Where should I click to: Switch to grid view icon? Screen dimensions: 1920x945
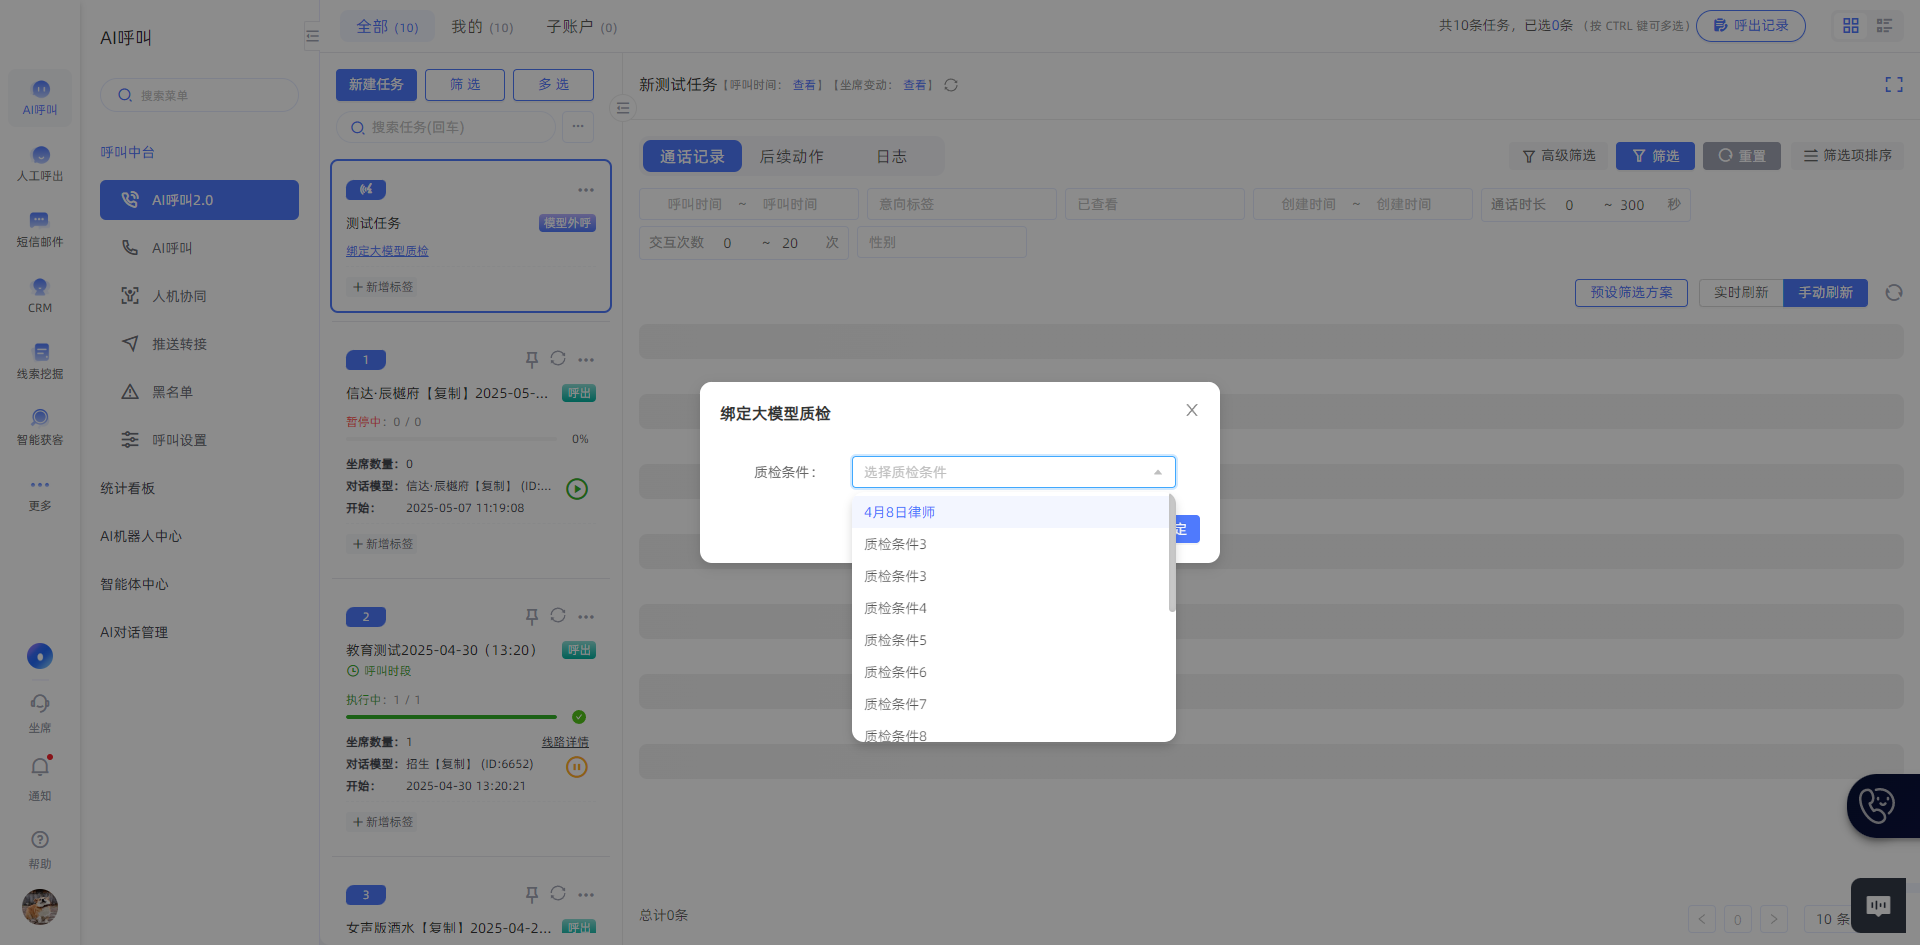point(1851,26)
